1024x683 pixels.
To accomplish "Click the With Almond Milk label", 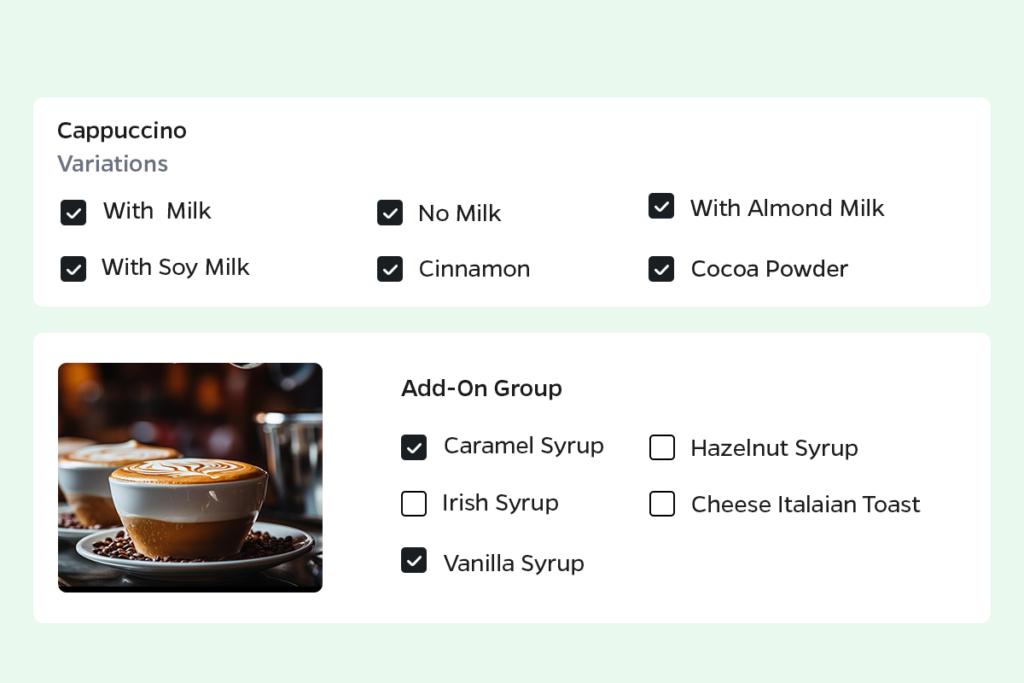I will point(787,208).
